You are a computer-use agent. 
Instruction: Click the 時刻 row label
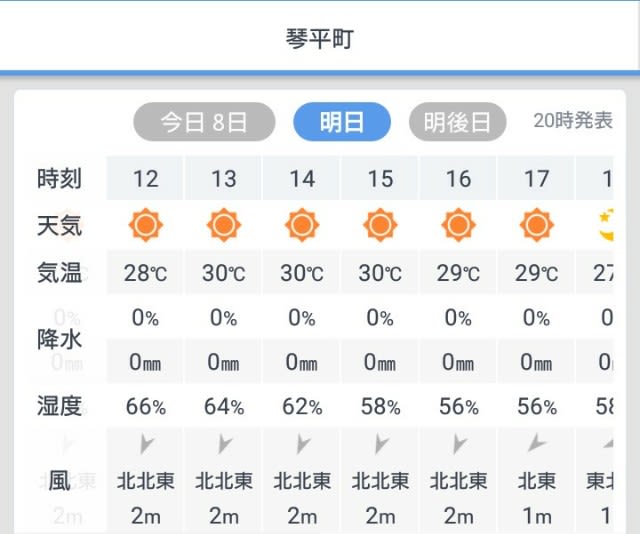click(60, 178)
